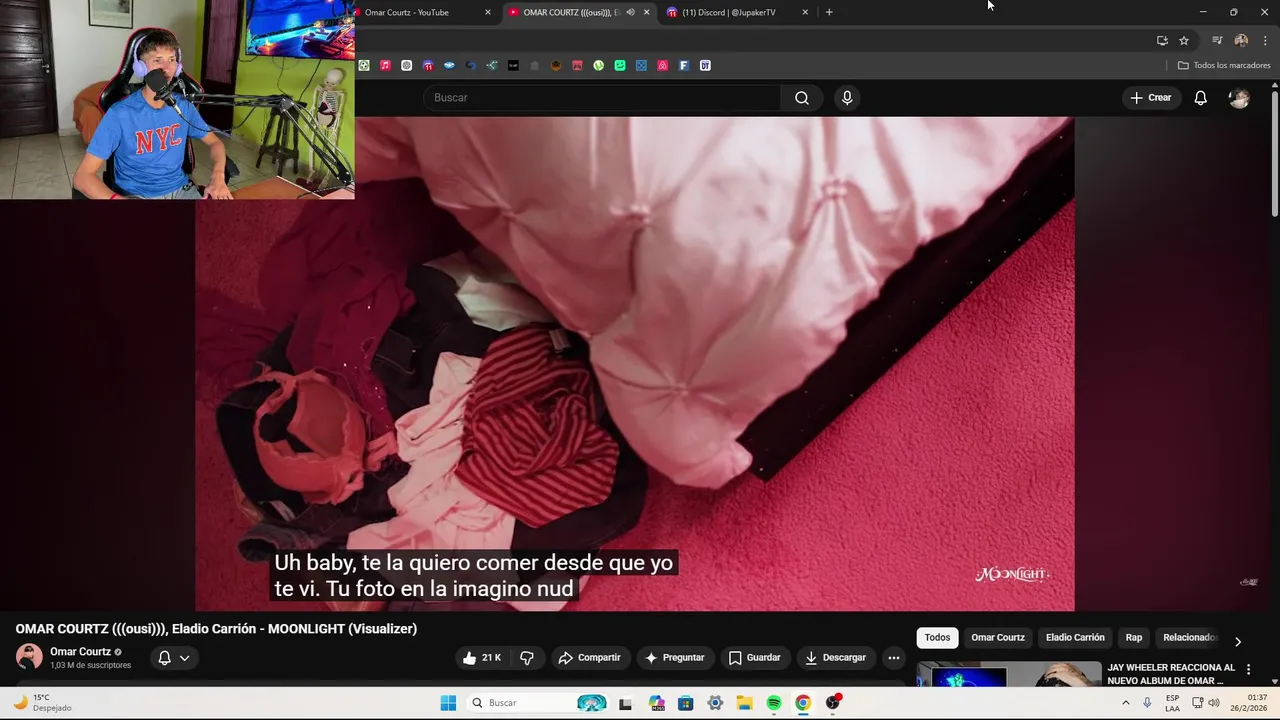
Task: Open Windows Start menu
Action: point(448,703)
